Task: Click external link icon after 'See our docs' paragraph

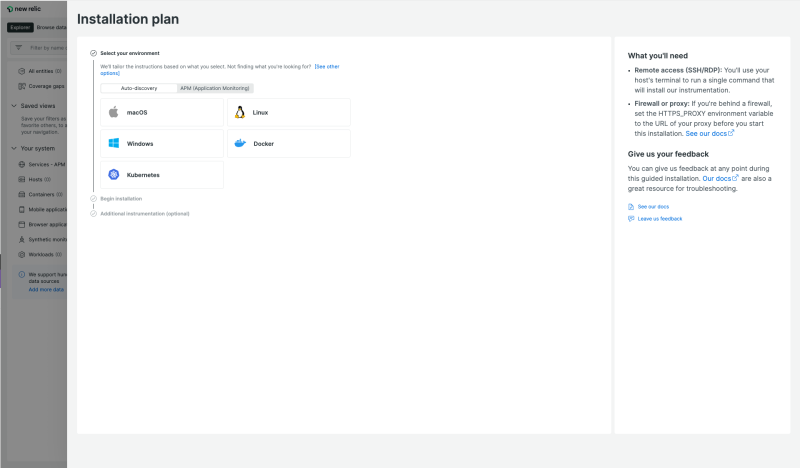Action: tap(731, 133)
